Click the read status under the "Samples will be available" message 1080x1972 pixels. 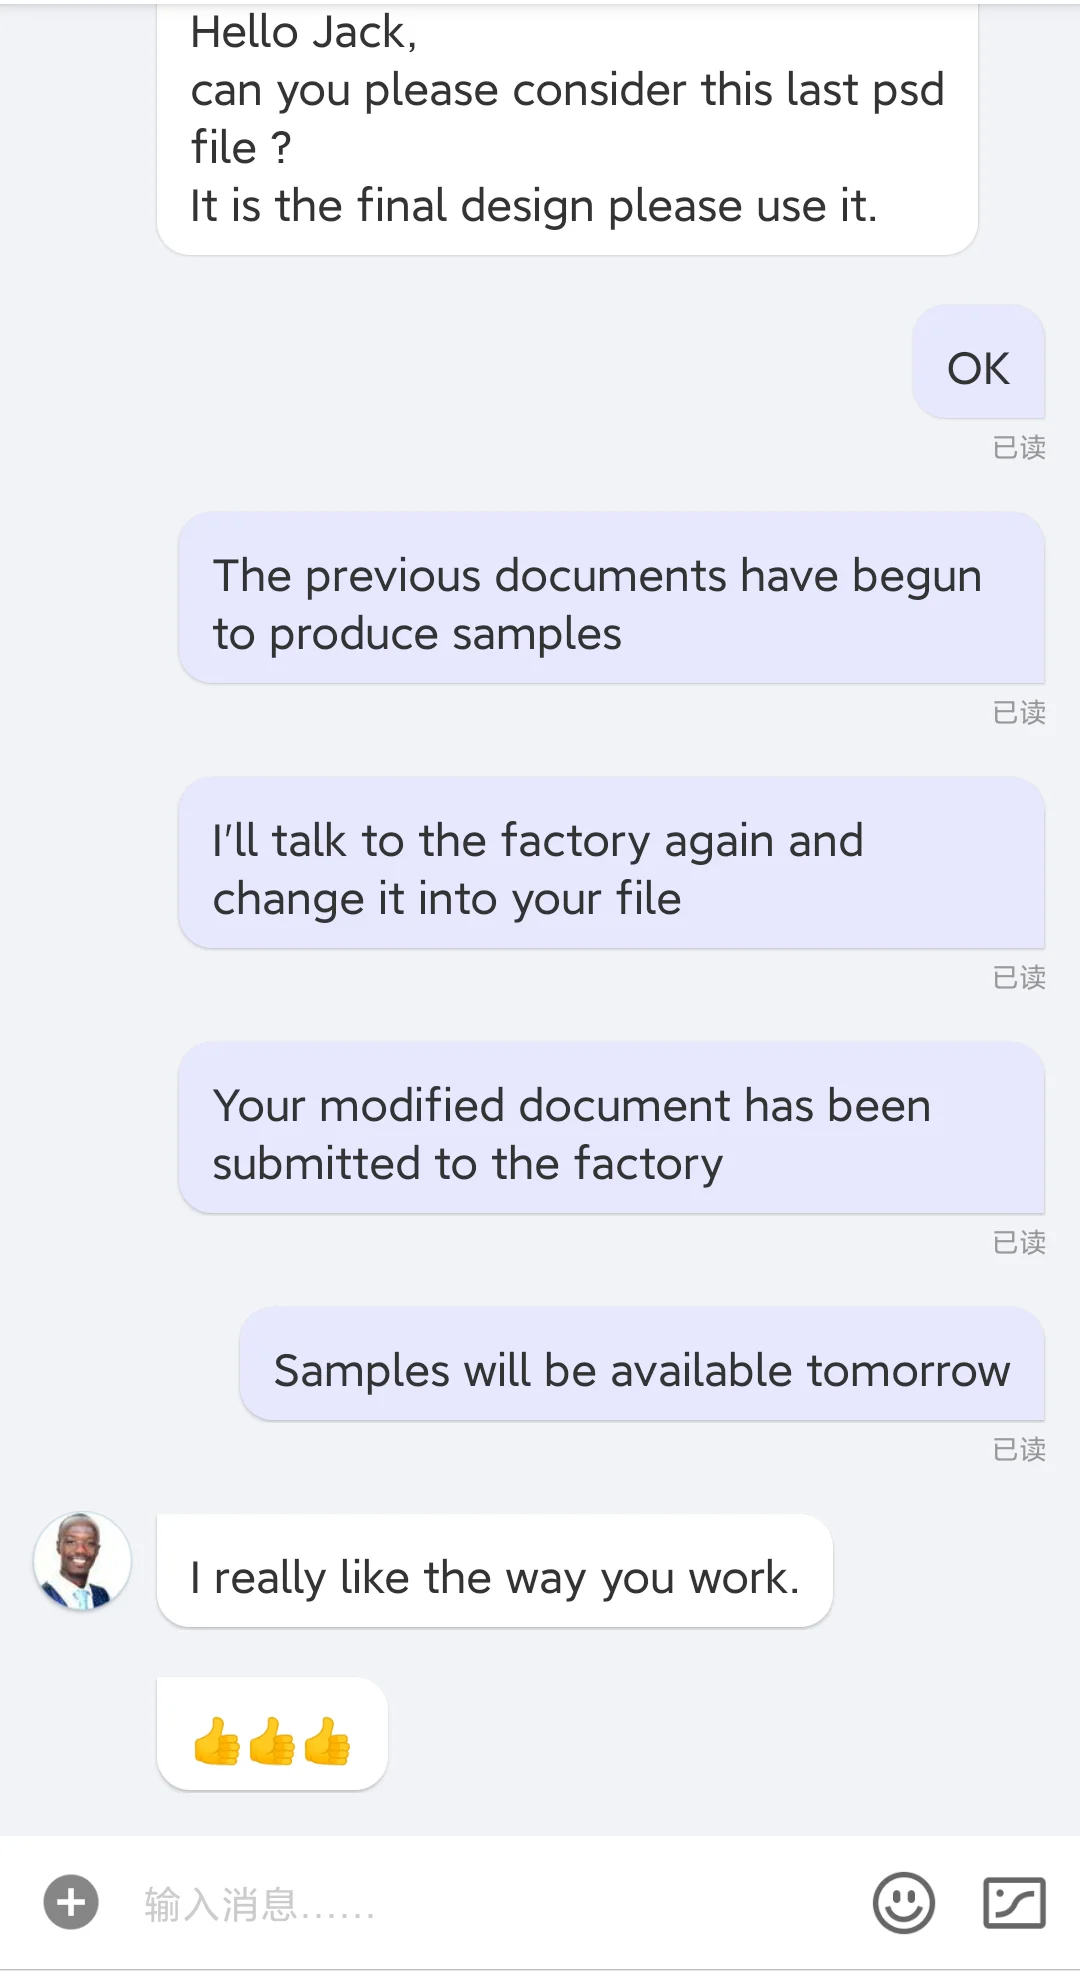[1019, 1449]
